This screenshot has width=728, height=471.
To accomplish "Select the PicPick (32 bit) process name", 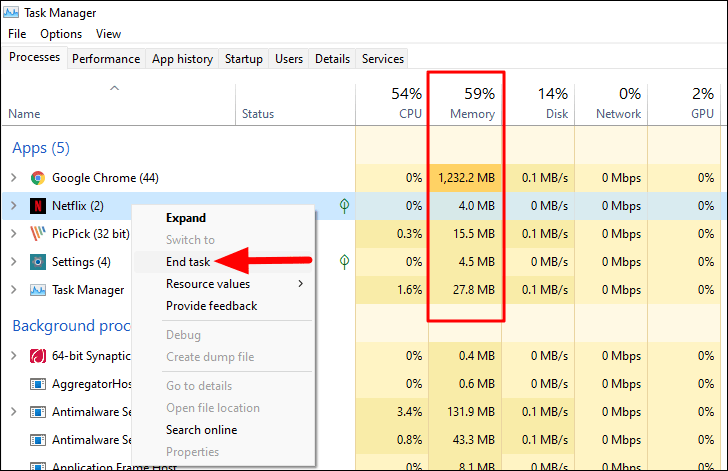I will 91,234.
